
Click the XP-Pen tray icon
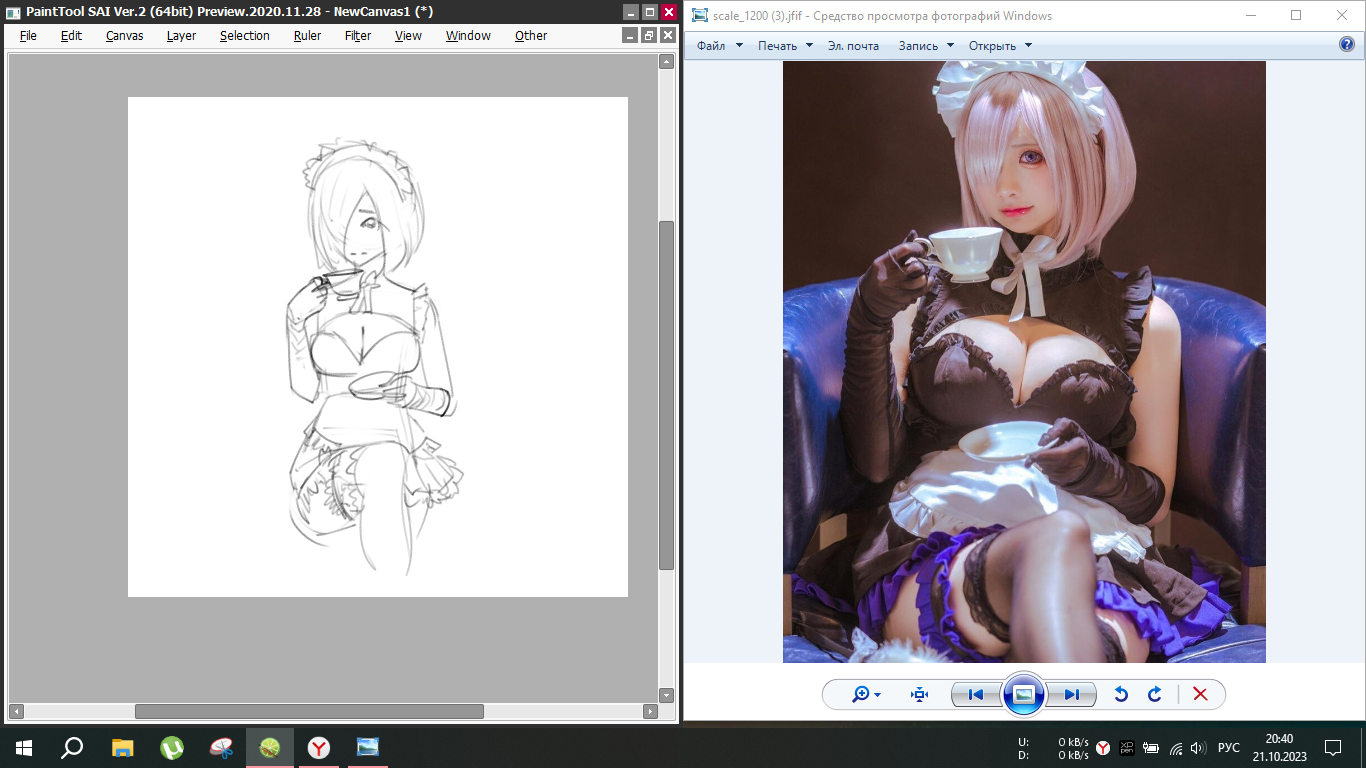pos(1127,748)
